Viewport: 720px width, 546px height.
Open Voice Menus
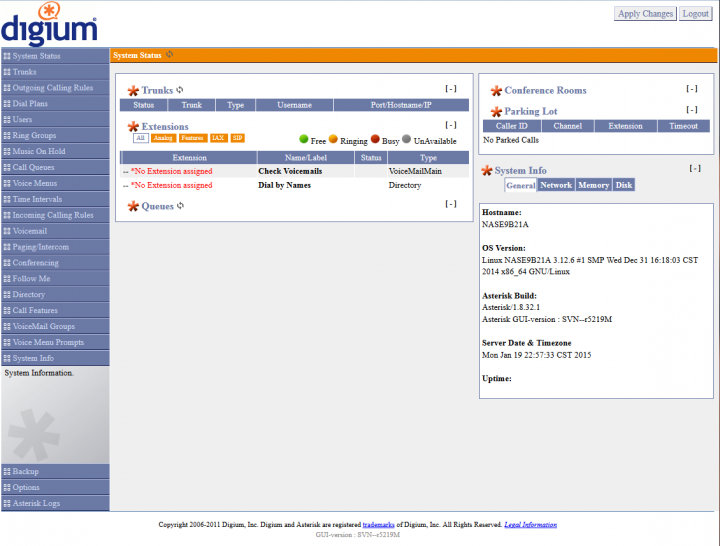(55, 183)
